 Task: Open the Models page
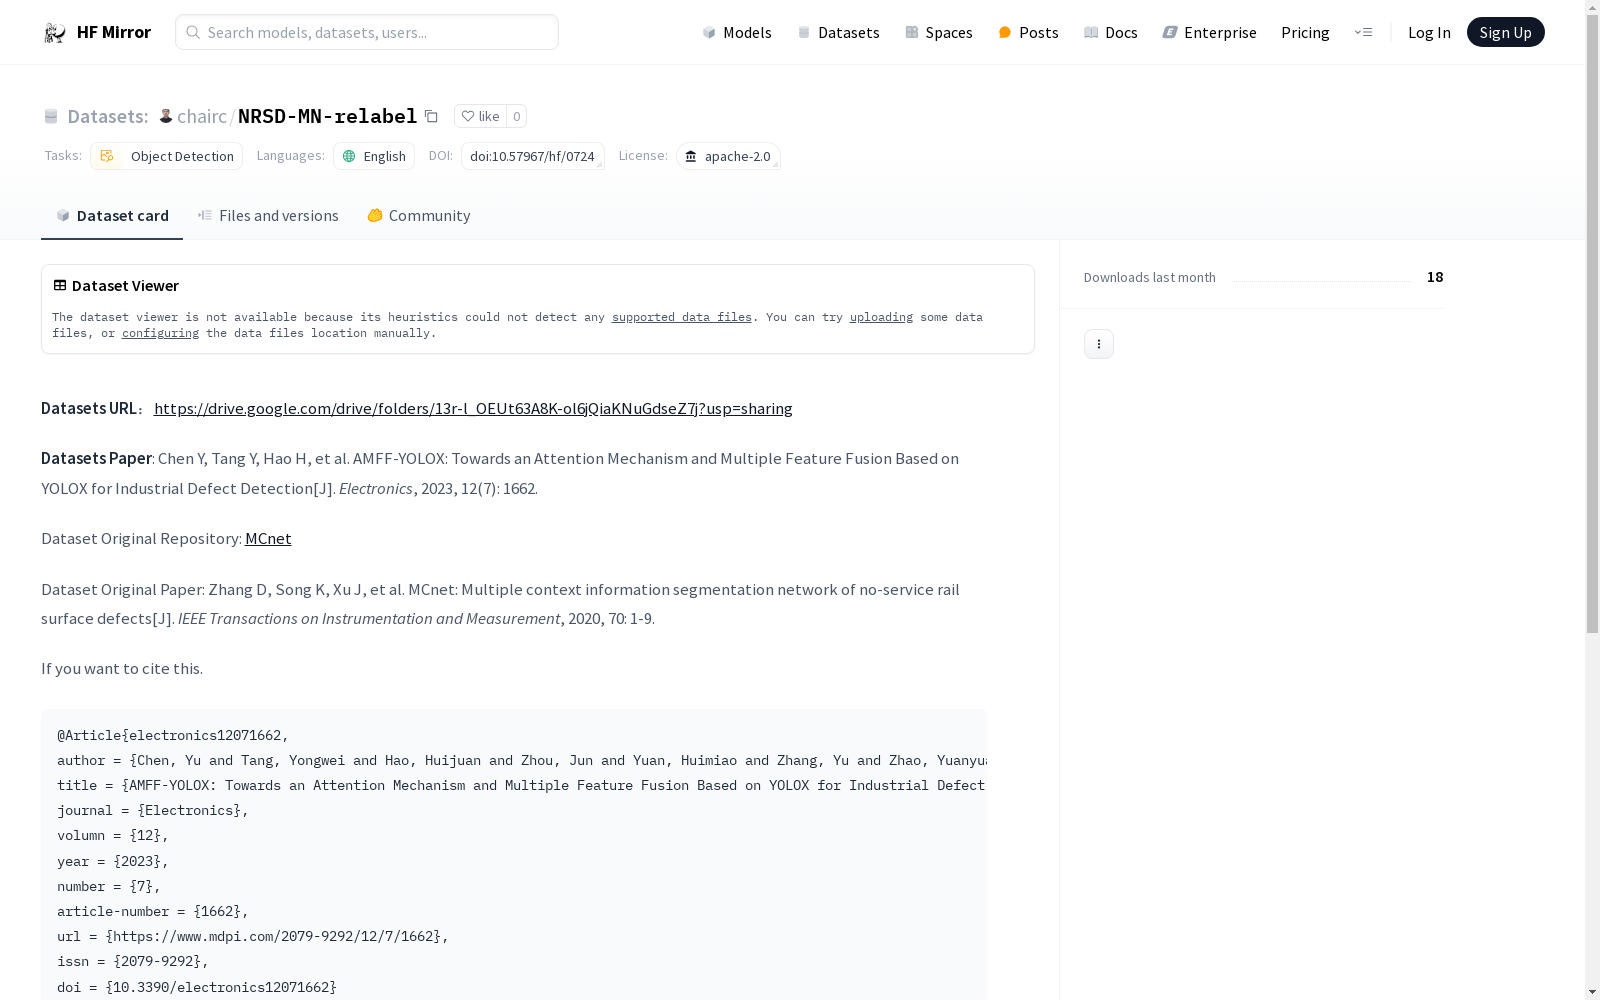737,33
